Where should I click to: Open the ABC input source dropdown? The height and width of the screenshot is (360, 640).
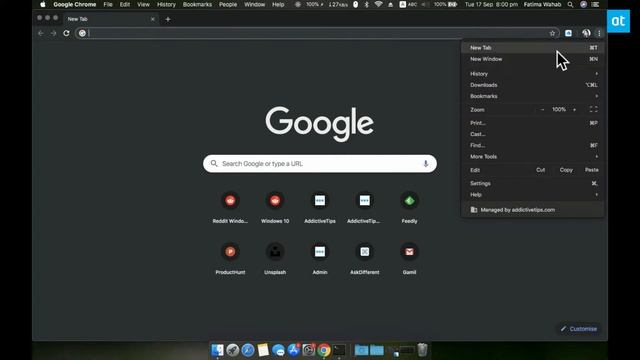point(408,4)
